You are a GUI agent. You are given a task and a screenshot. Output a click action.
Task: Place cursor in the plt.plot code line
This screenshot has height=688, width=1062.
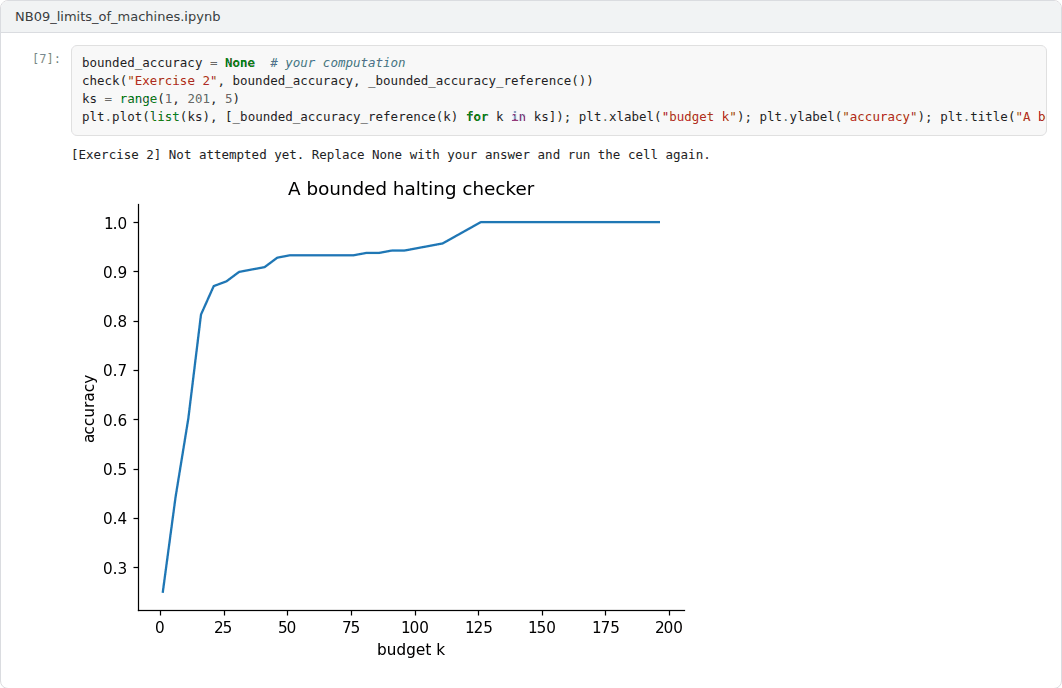(x=564, y=116)
